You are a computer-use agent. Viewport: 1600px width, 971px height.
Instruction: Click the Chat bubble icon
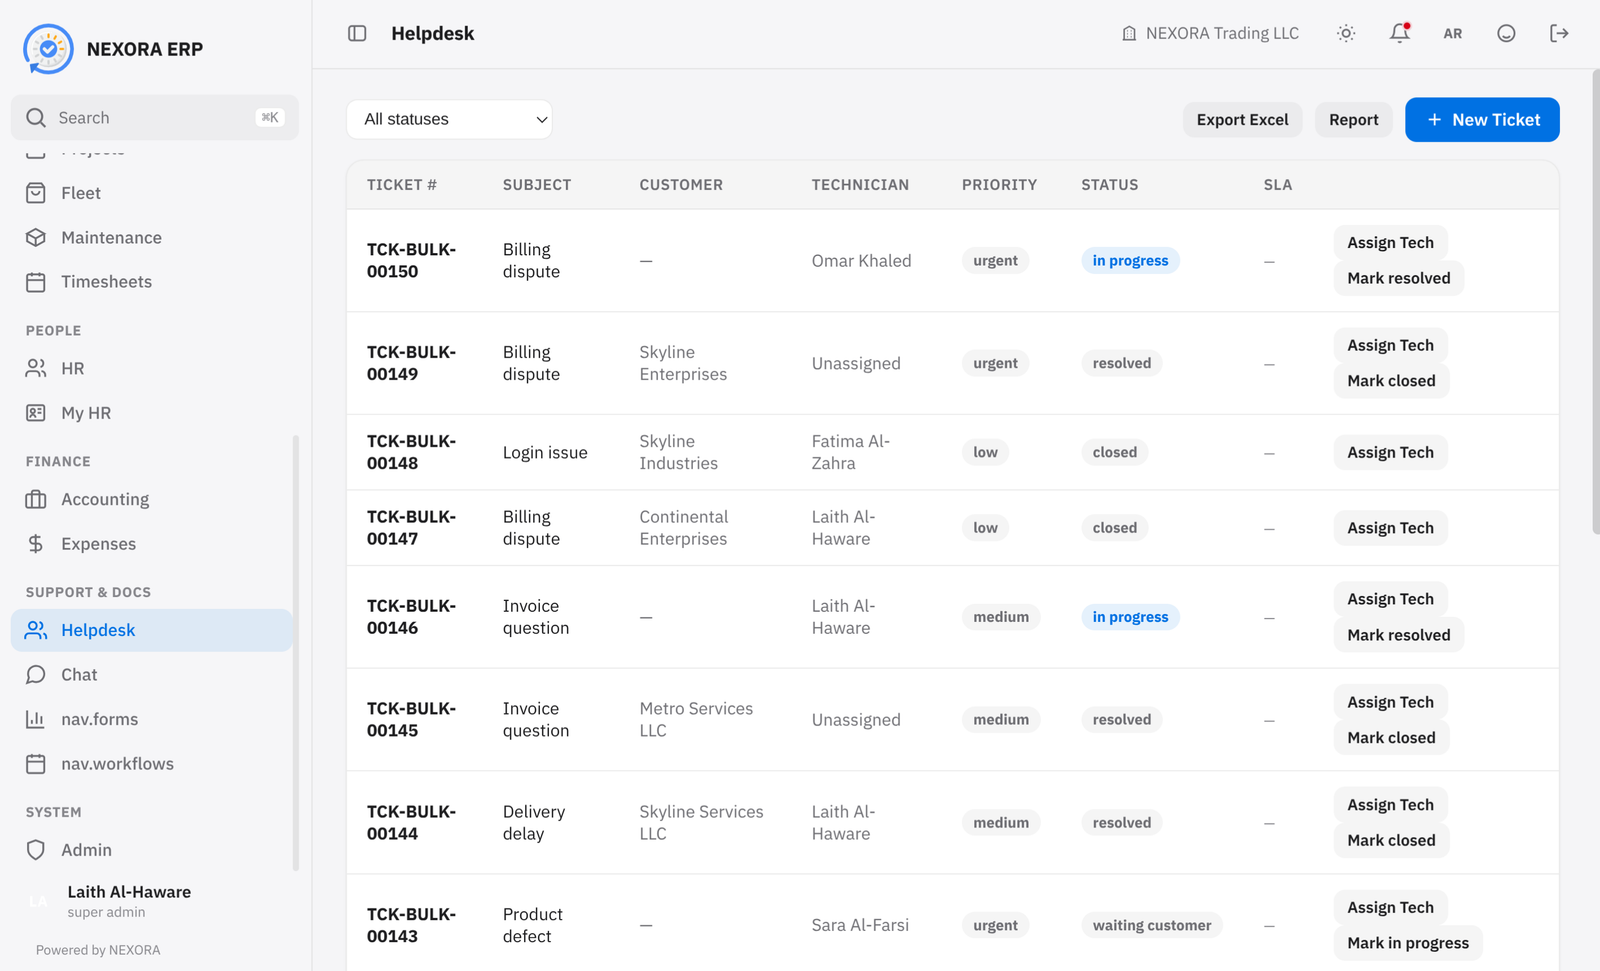36,674
